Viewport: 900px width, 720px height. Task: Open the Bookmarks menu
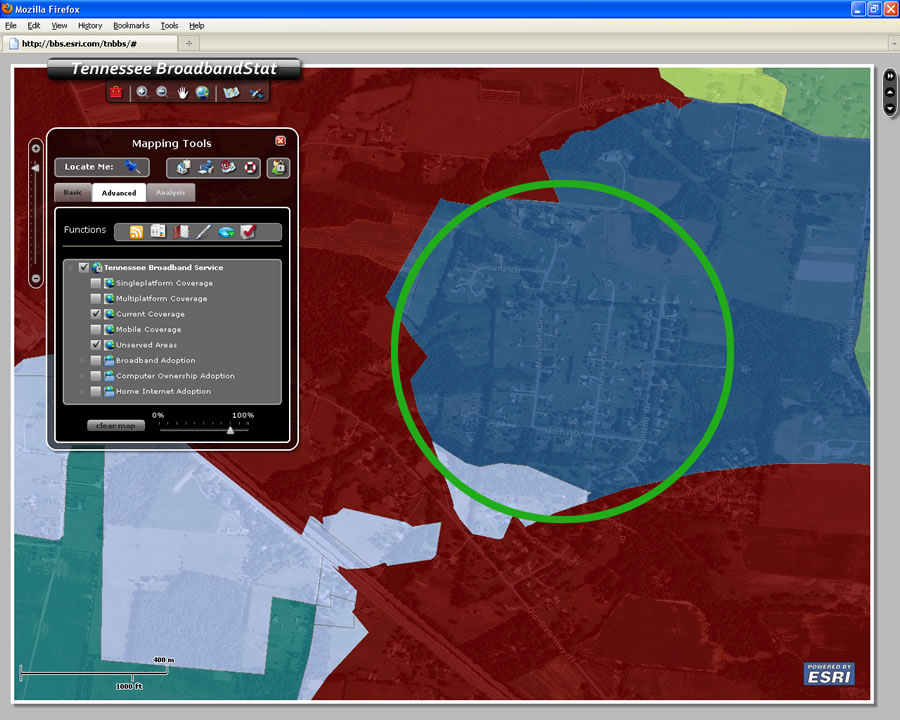131,26
